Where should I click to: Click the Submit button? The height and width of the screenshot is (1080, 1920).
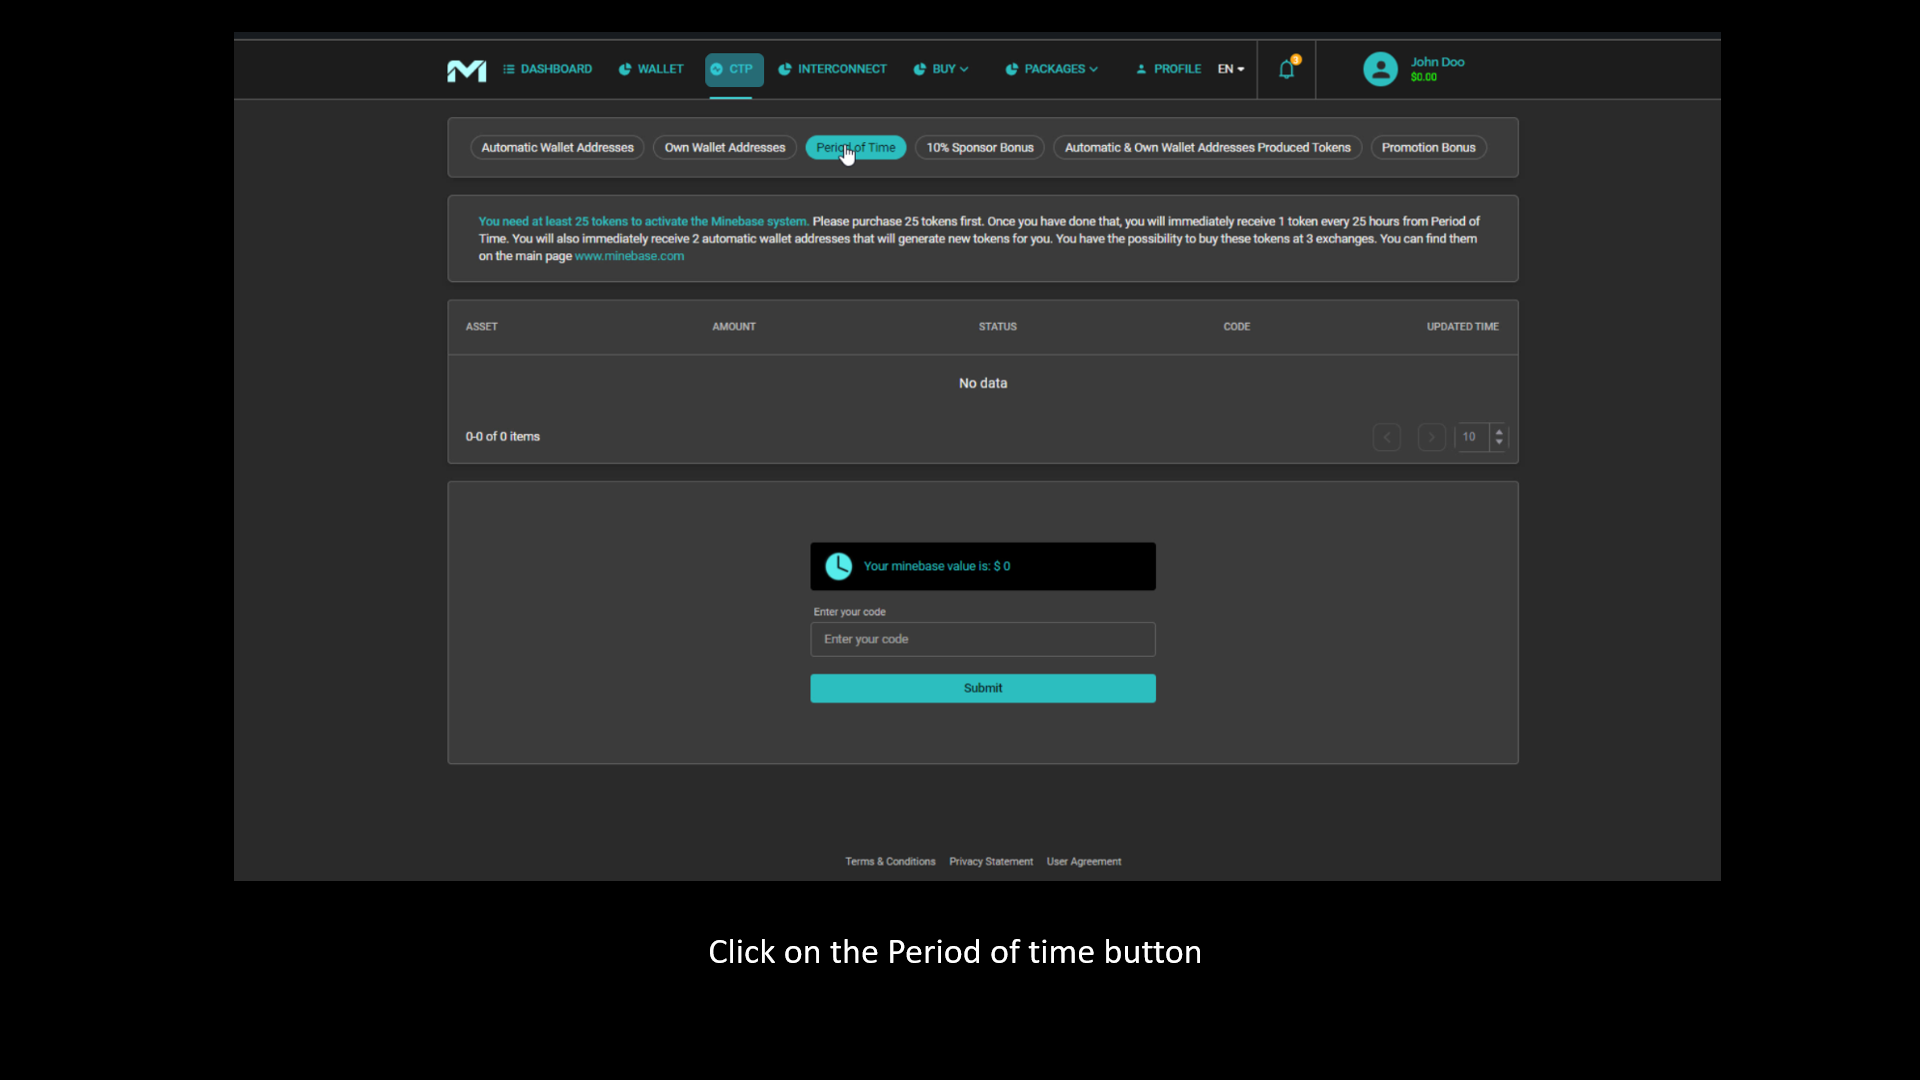(982, 687)
